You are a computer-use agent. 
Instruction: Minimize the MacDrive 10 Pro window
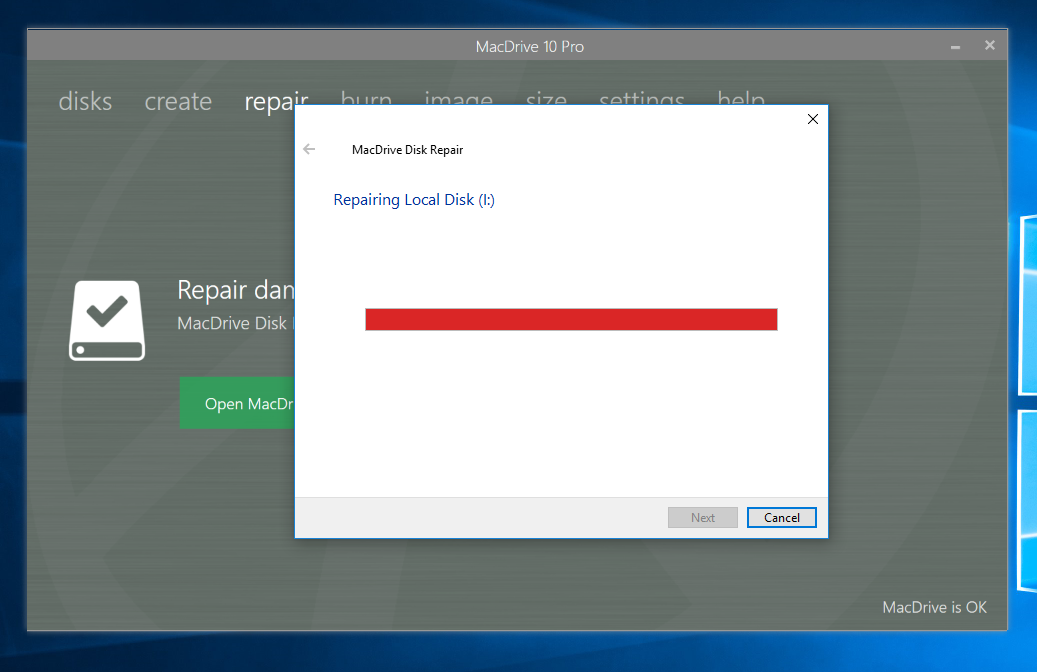click(954, 46)
